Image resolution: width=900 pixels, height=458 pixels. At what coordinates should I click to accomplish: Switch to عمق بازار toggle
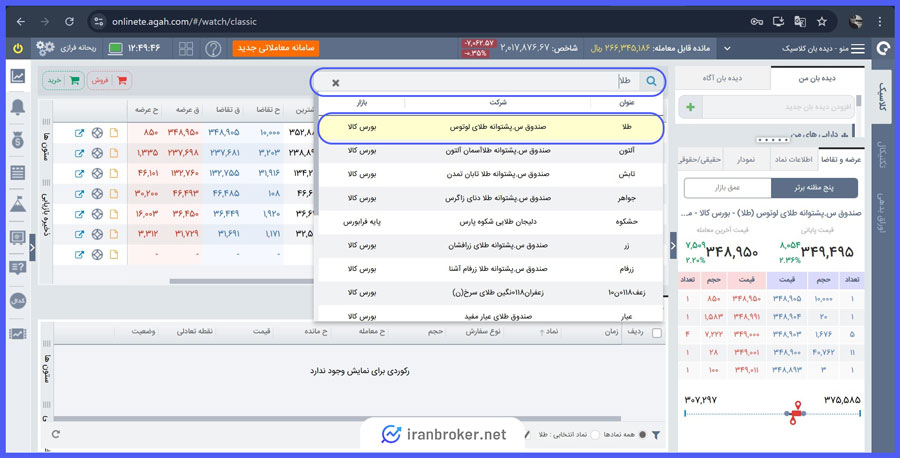727,188
